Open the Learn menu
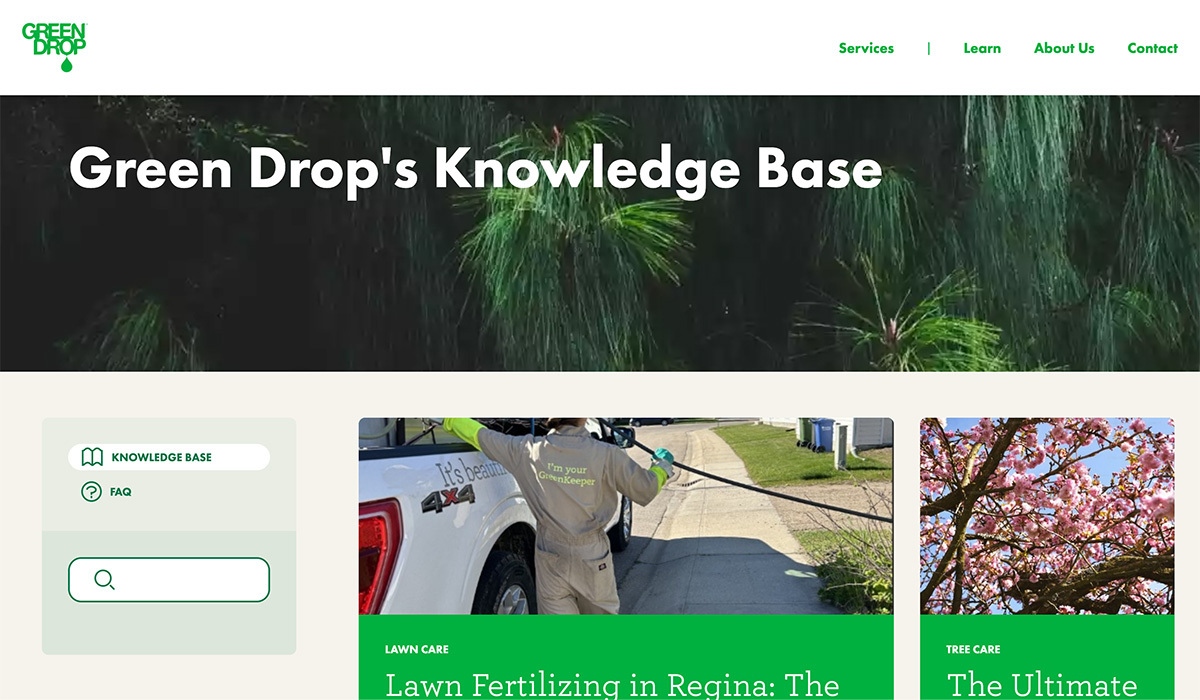This screenshot has width=1200, height=700. coord(982,48)
